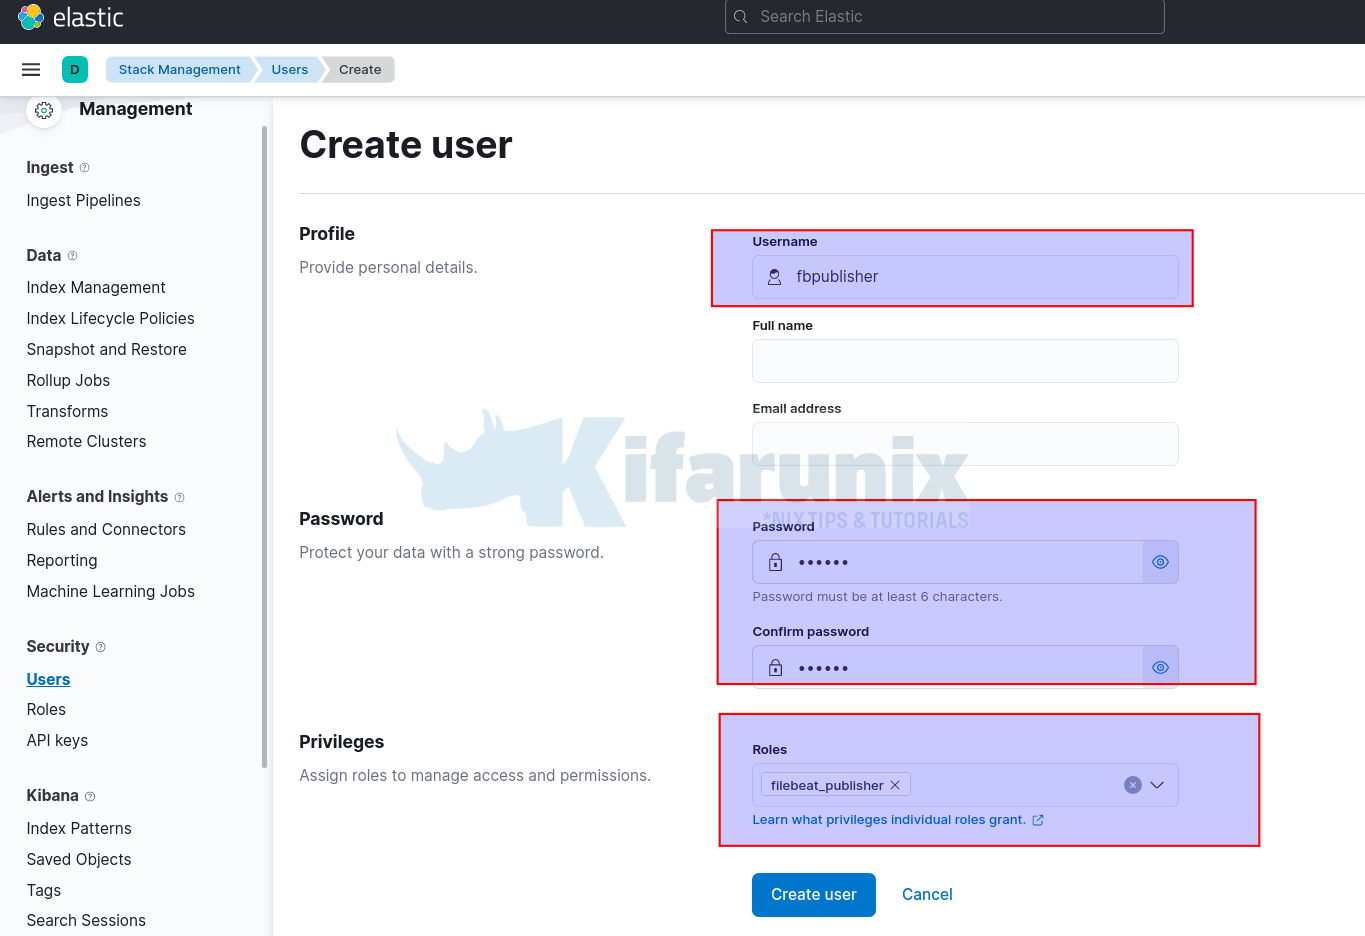1365x936 pixels.
Task: Toggle visibility of Confirm password field
Action: tap(1160, 667)
